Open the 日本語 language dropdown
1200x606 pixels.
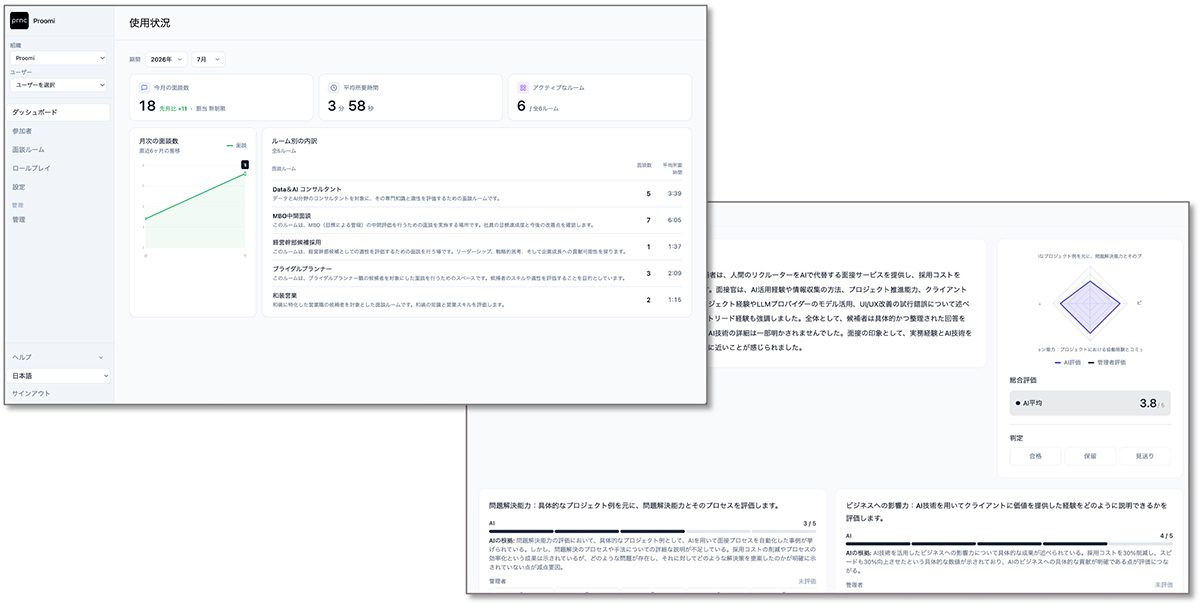tap(59, 376)
